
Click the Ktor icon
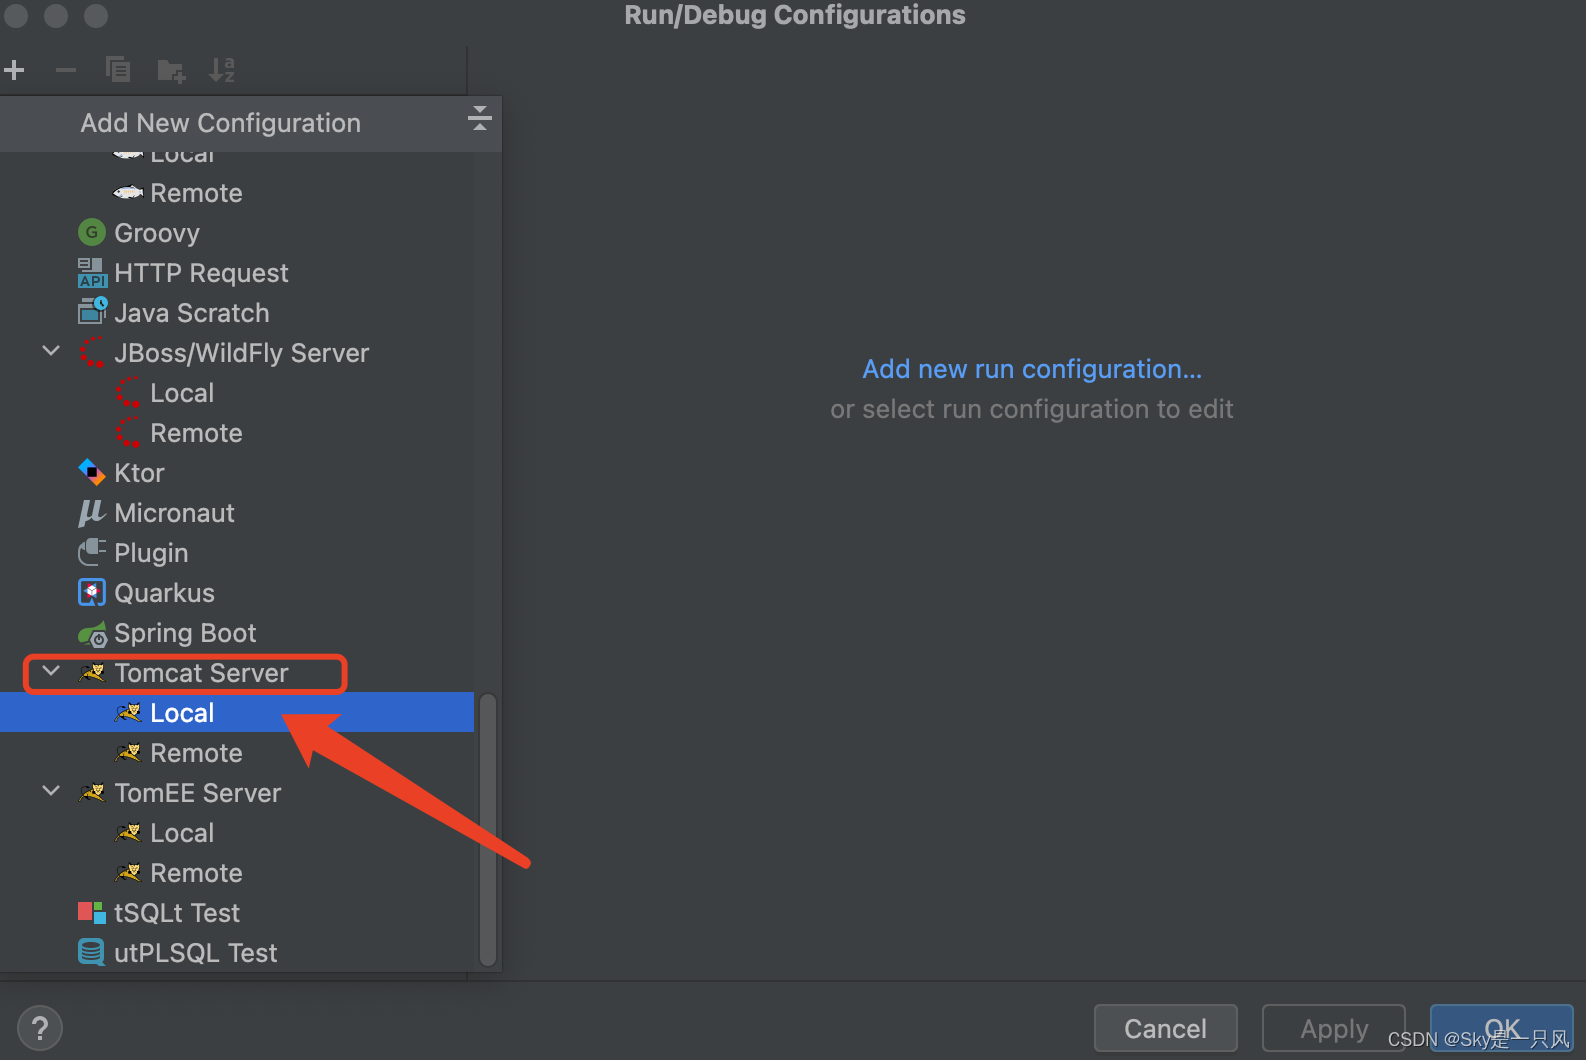[92, 472]
